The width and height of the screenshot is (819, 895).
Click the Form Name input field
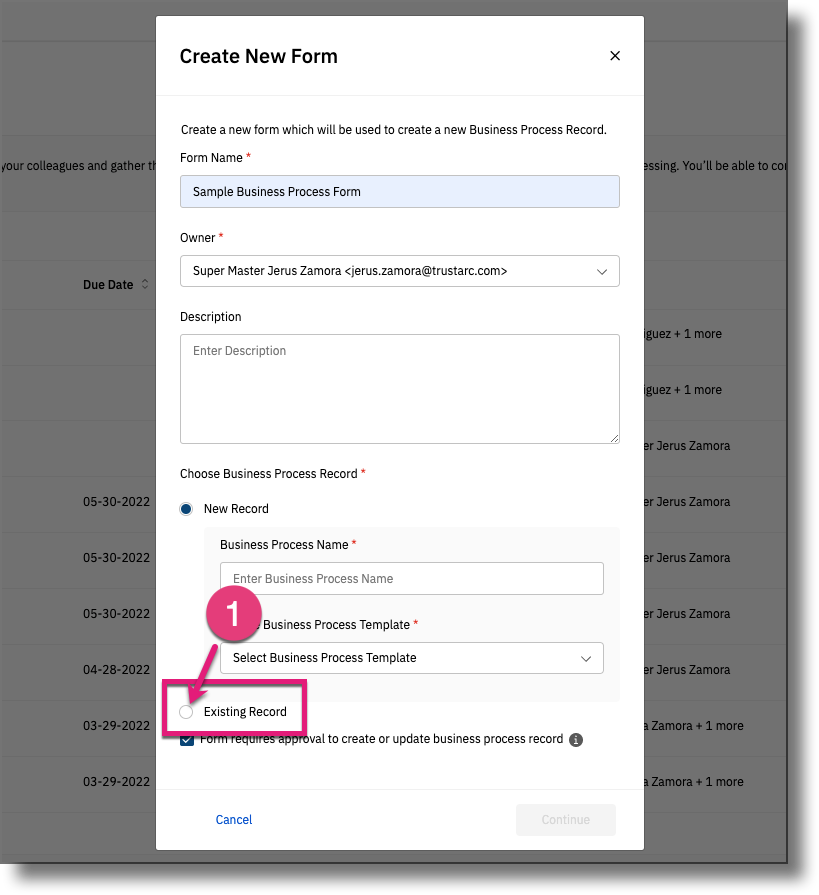coord(400,191)
